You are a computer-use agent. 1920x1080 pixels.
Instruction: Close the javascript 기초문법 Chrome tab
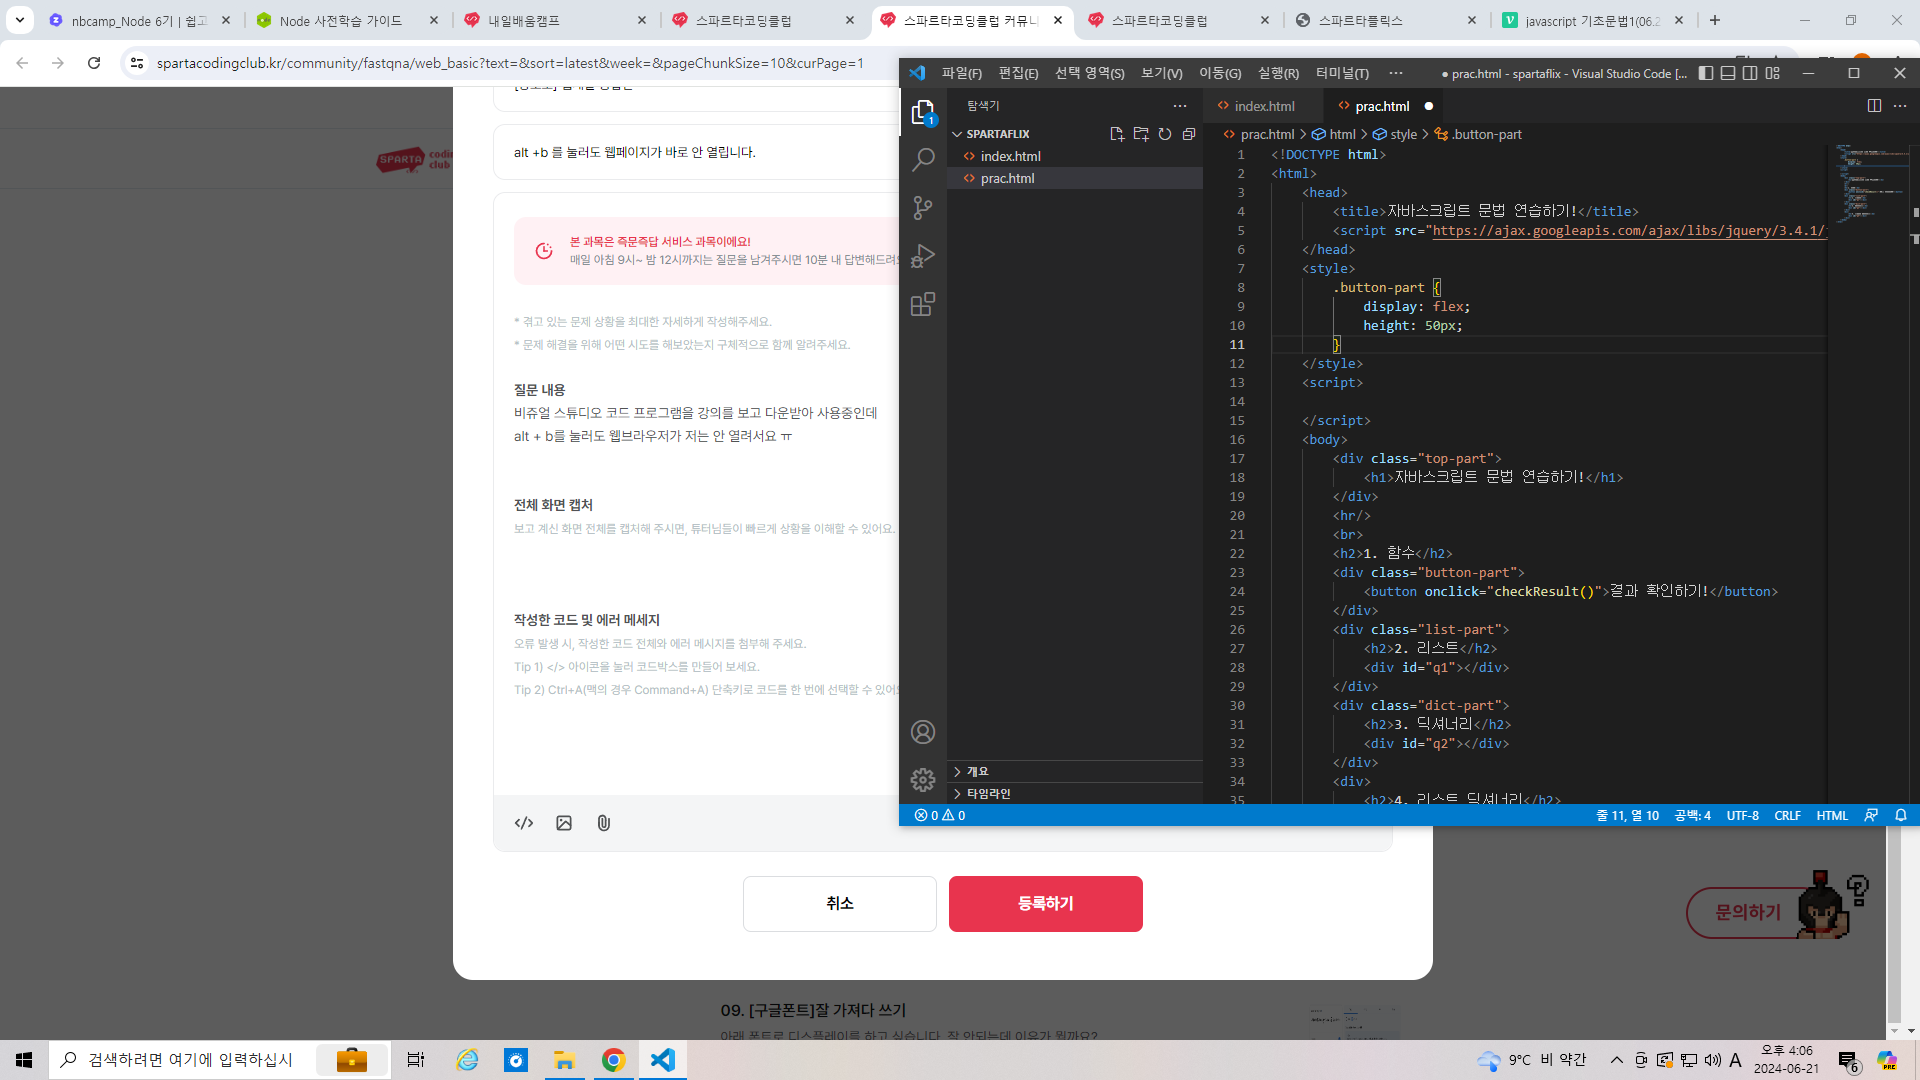(1679, 20)
